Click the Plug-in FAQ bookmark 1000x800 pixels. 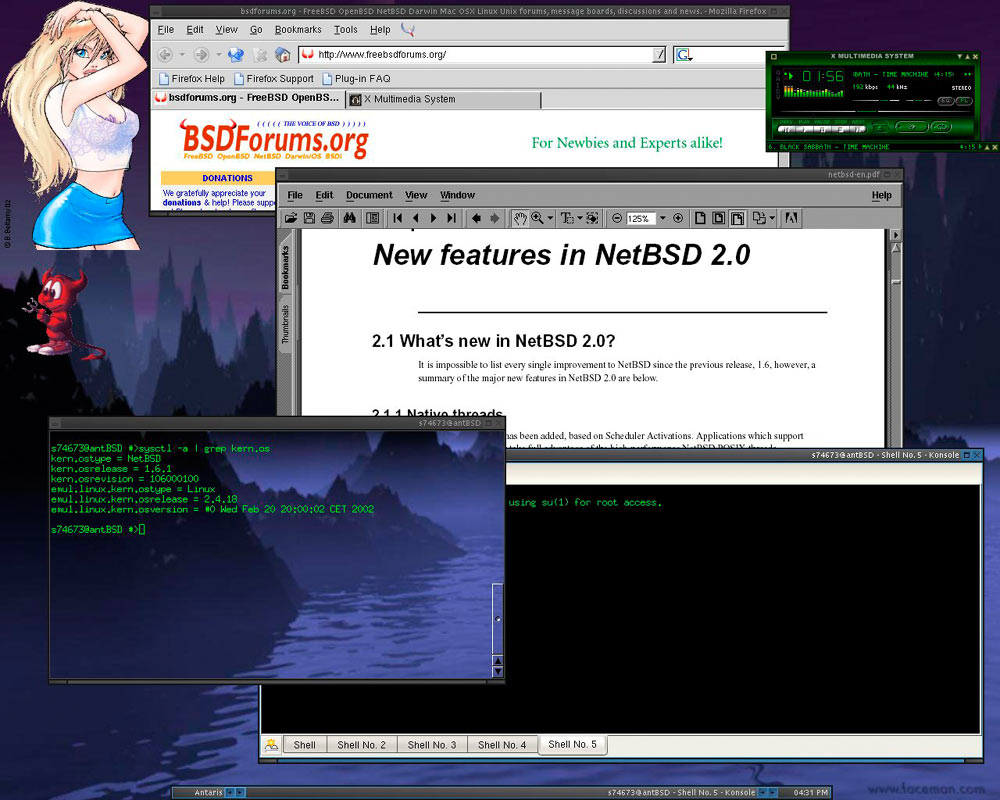[x=358, y=78]
